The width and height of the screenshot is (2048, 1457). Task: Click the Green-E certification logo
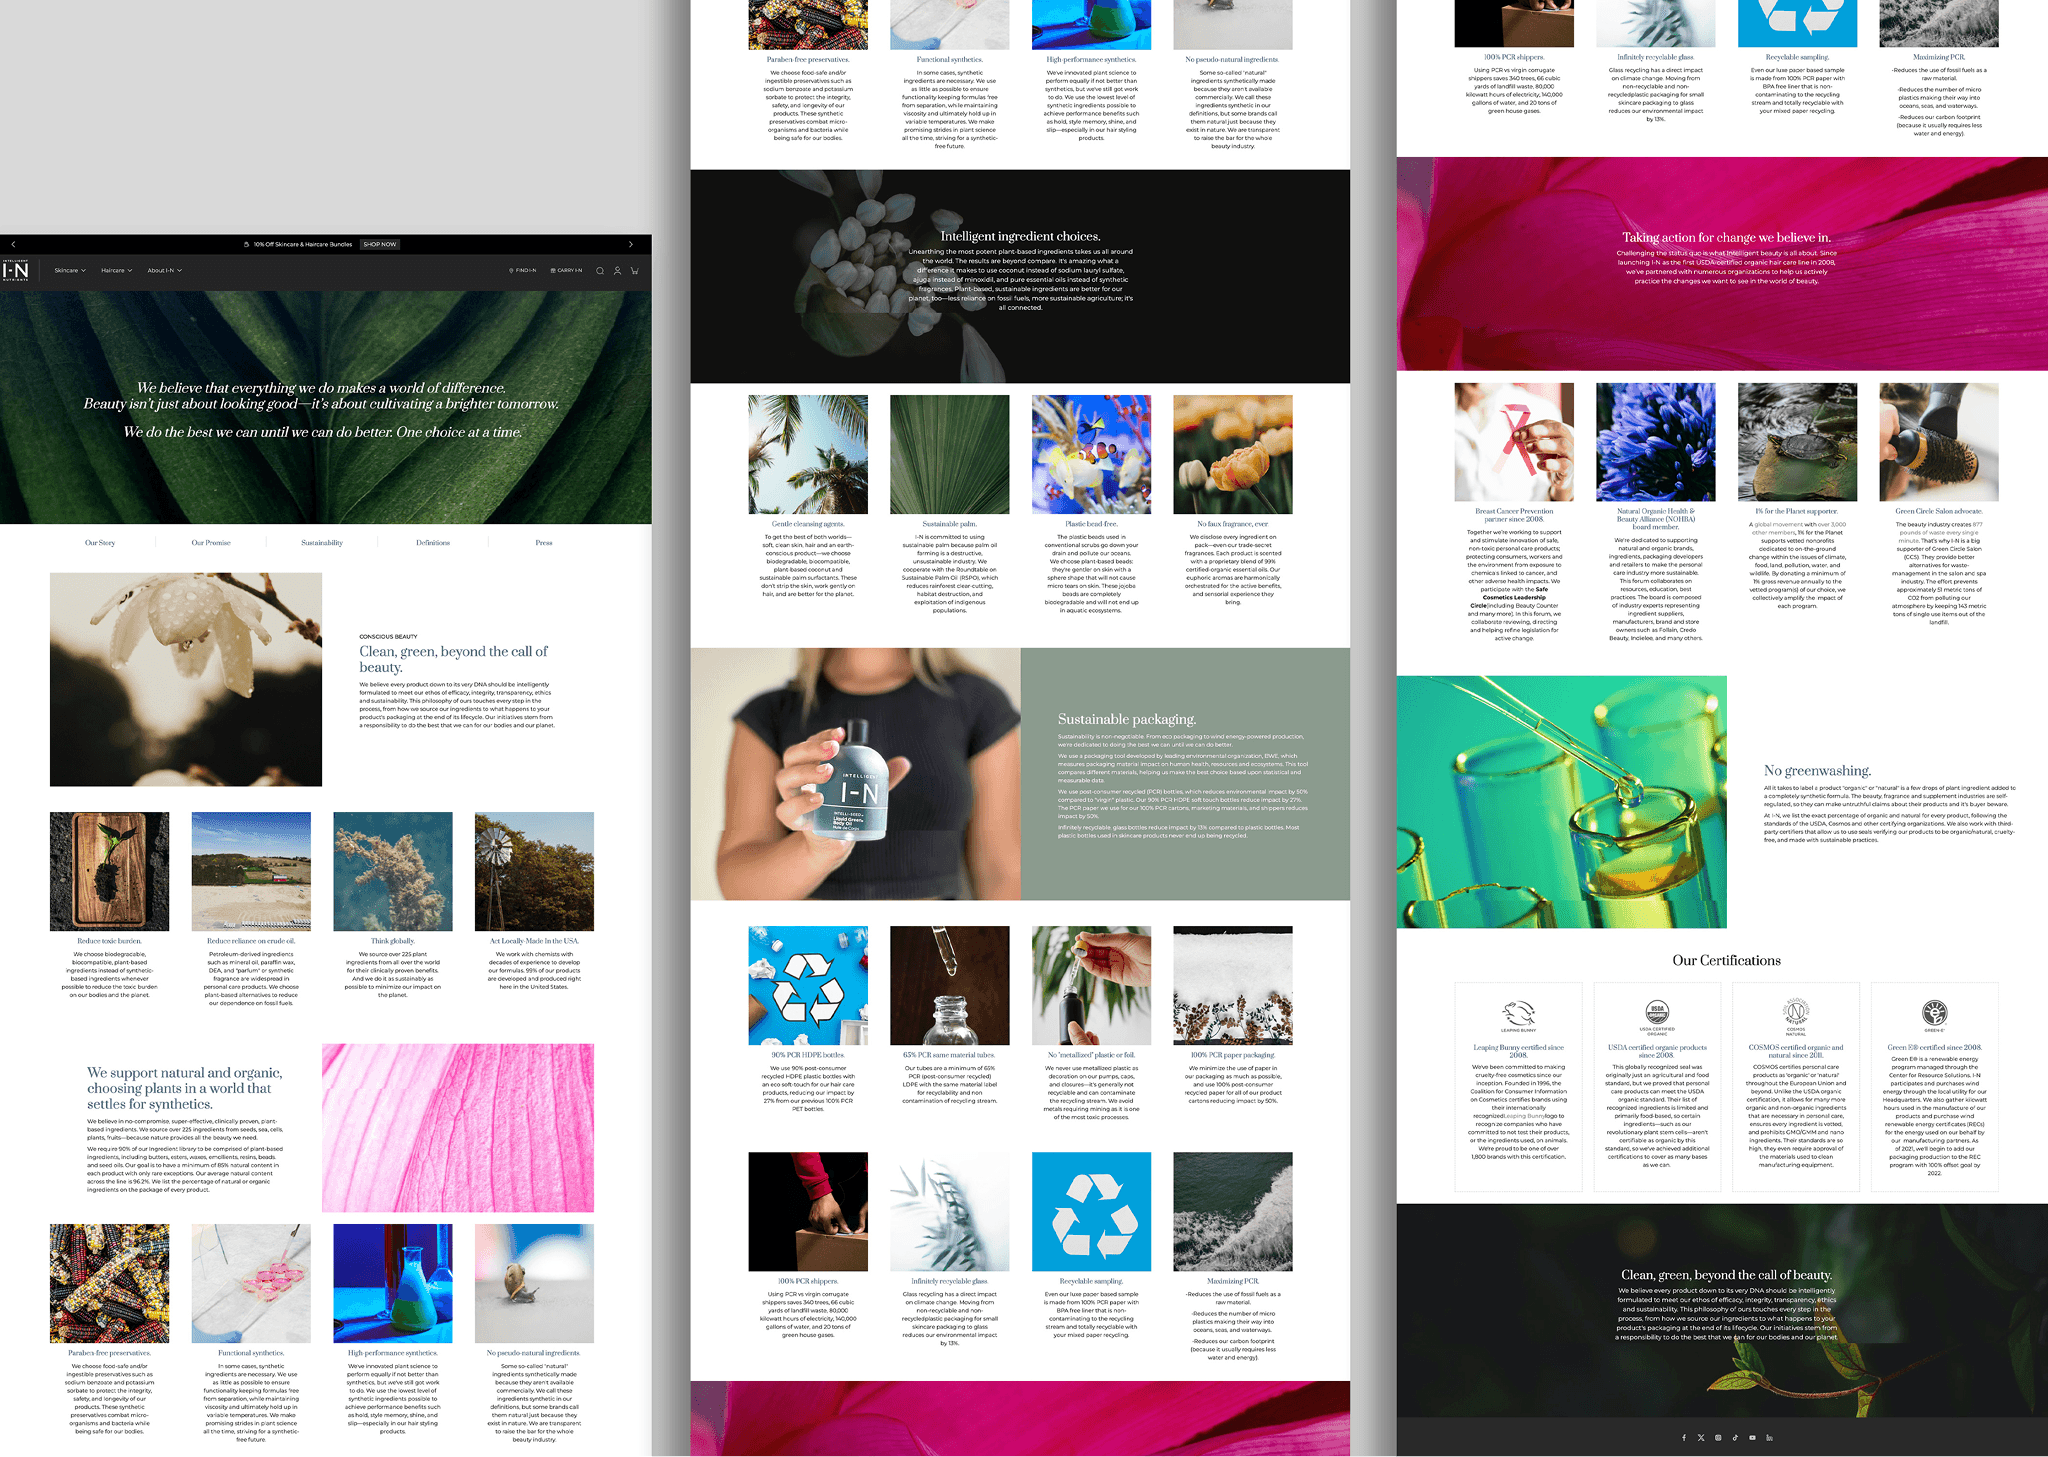pos(1935,1014)
